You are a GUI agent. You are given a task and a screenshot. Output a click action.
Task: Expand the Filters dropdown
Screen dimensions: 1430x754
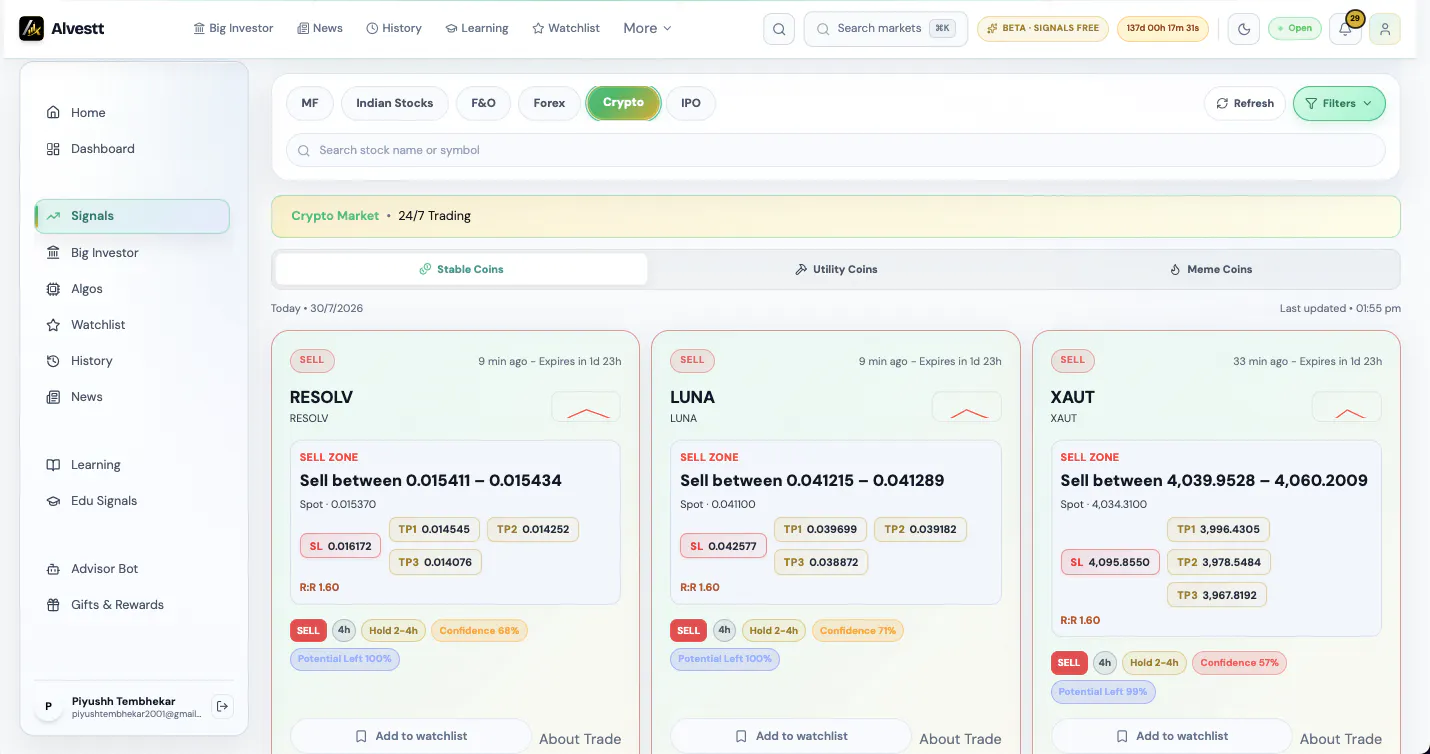[1339, 103]
